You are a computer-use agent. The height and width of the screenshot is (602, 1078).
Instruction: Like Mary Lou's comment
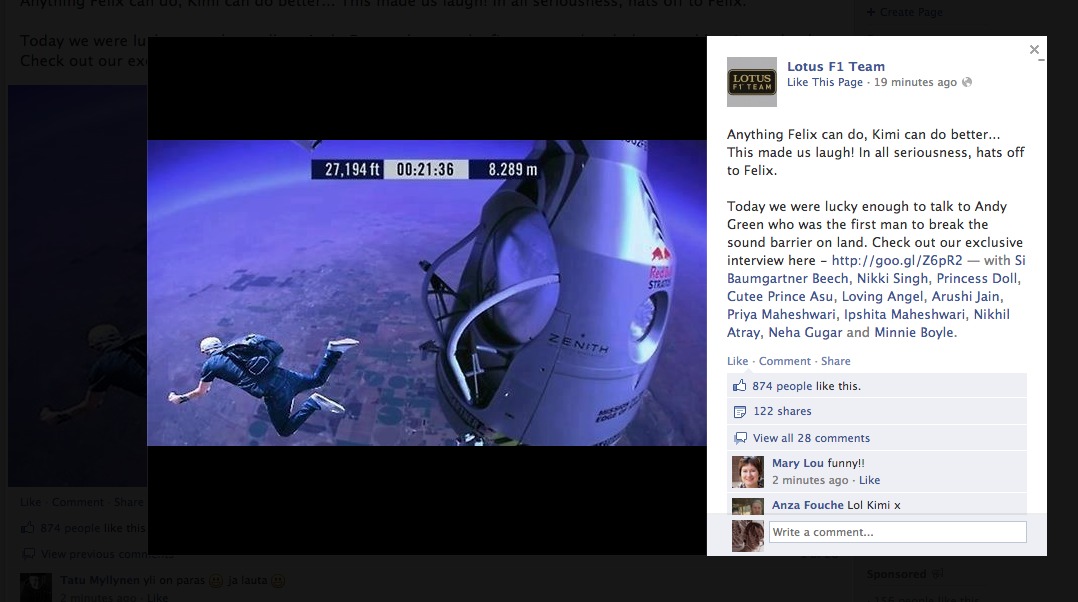point(869,481)
